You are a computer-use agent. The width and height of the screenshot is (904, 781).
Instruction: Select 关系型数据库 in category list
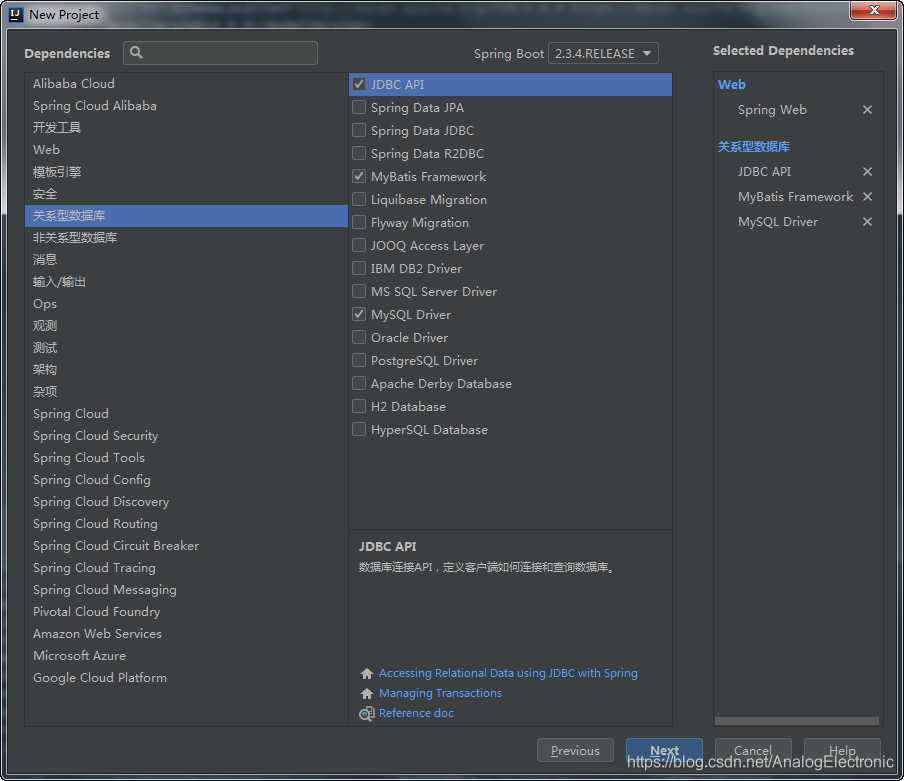click(x=186, y=216)
